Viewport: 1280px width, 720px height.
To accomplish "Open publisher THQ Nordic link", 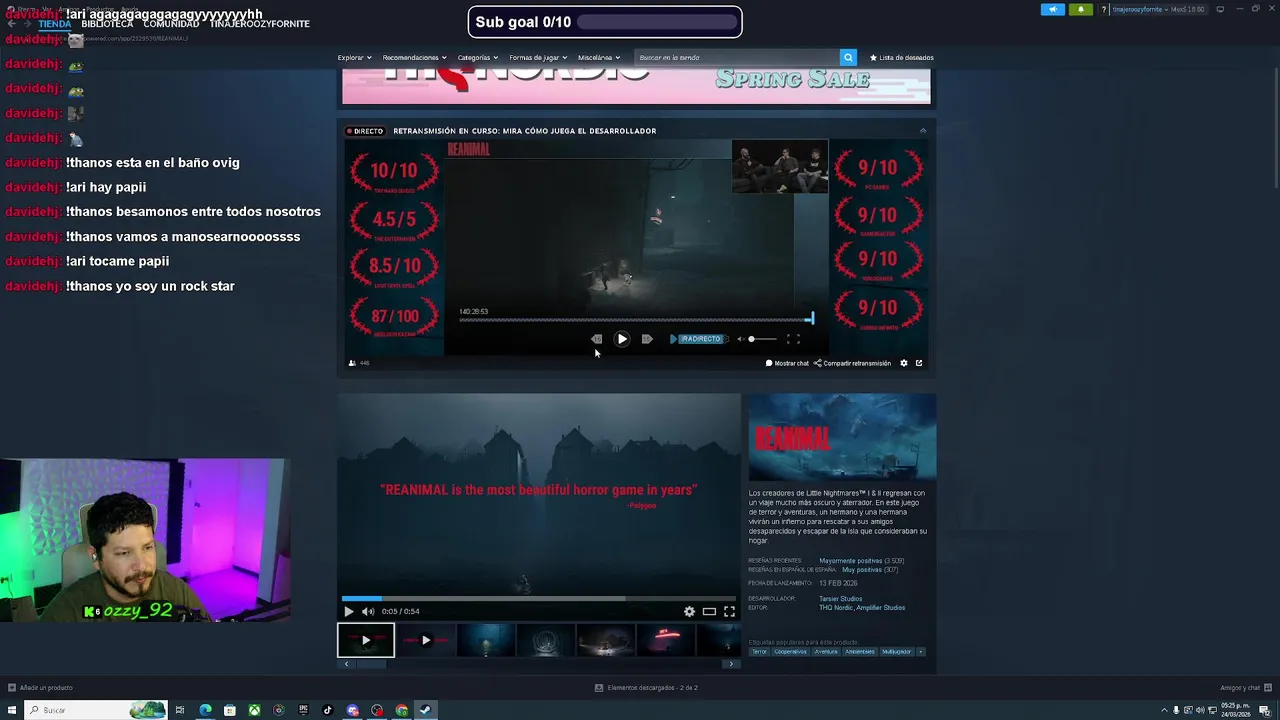I will pyautogui.click(x=836, y=608).
